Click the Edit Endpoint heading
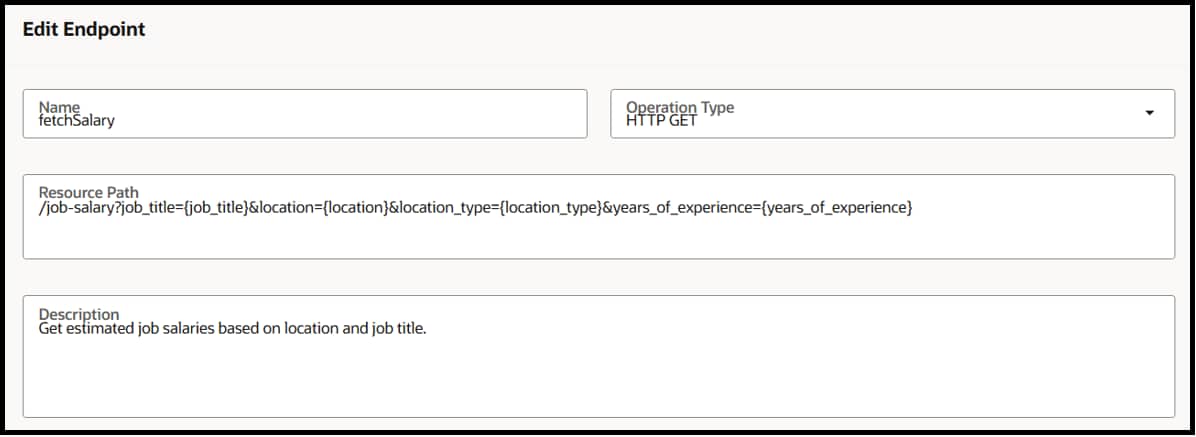This screenshot has width=1196, height=437. tap(83, 30)
